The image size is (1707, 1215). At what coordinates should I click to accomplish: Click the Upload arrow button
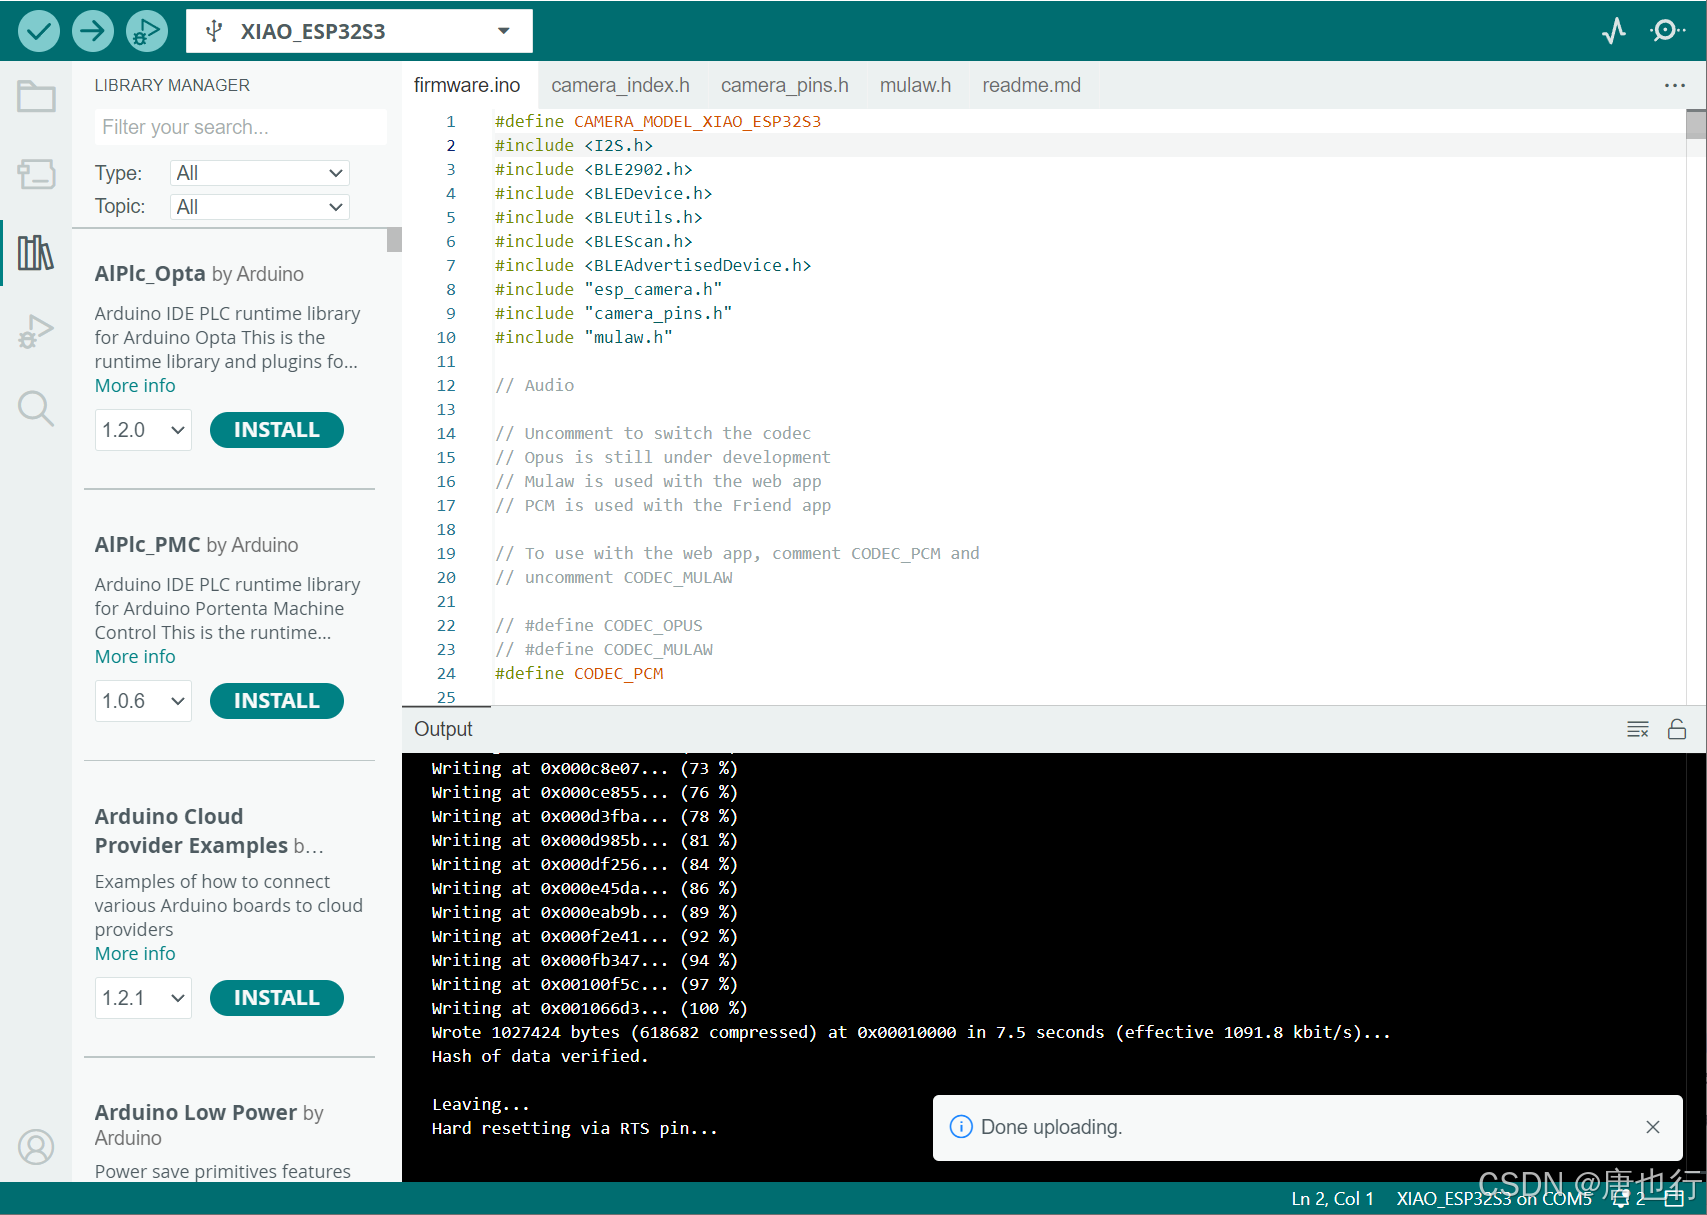tap(92, 31)
